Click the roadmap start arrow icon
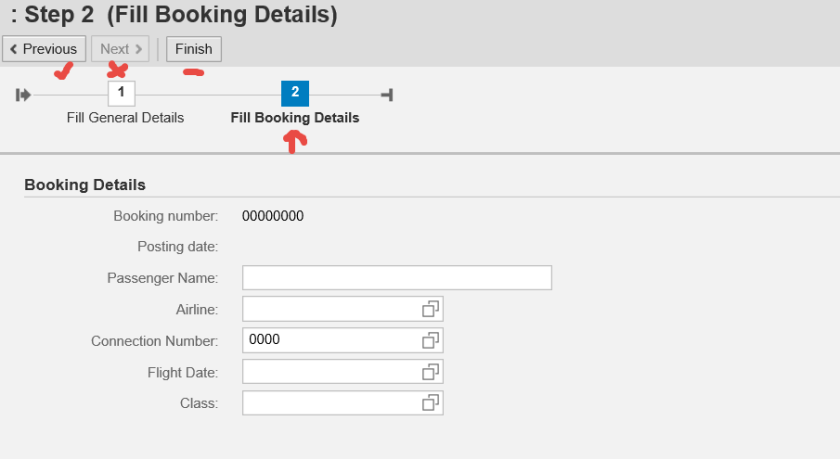The height and width of the screenshot is (459, 840). 23,95
